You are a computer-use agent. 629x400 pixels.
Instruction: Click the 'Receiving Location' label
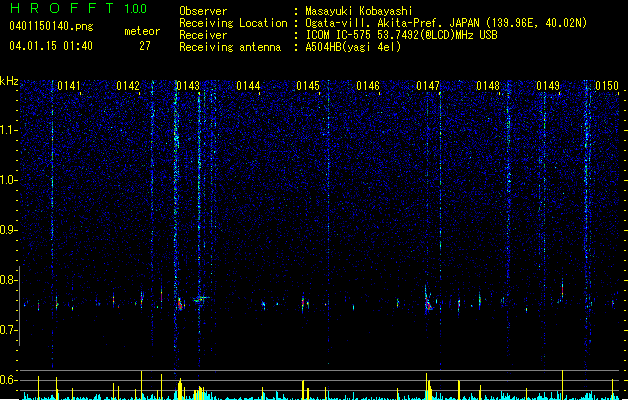(x=233, y=23)
